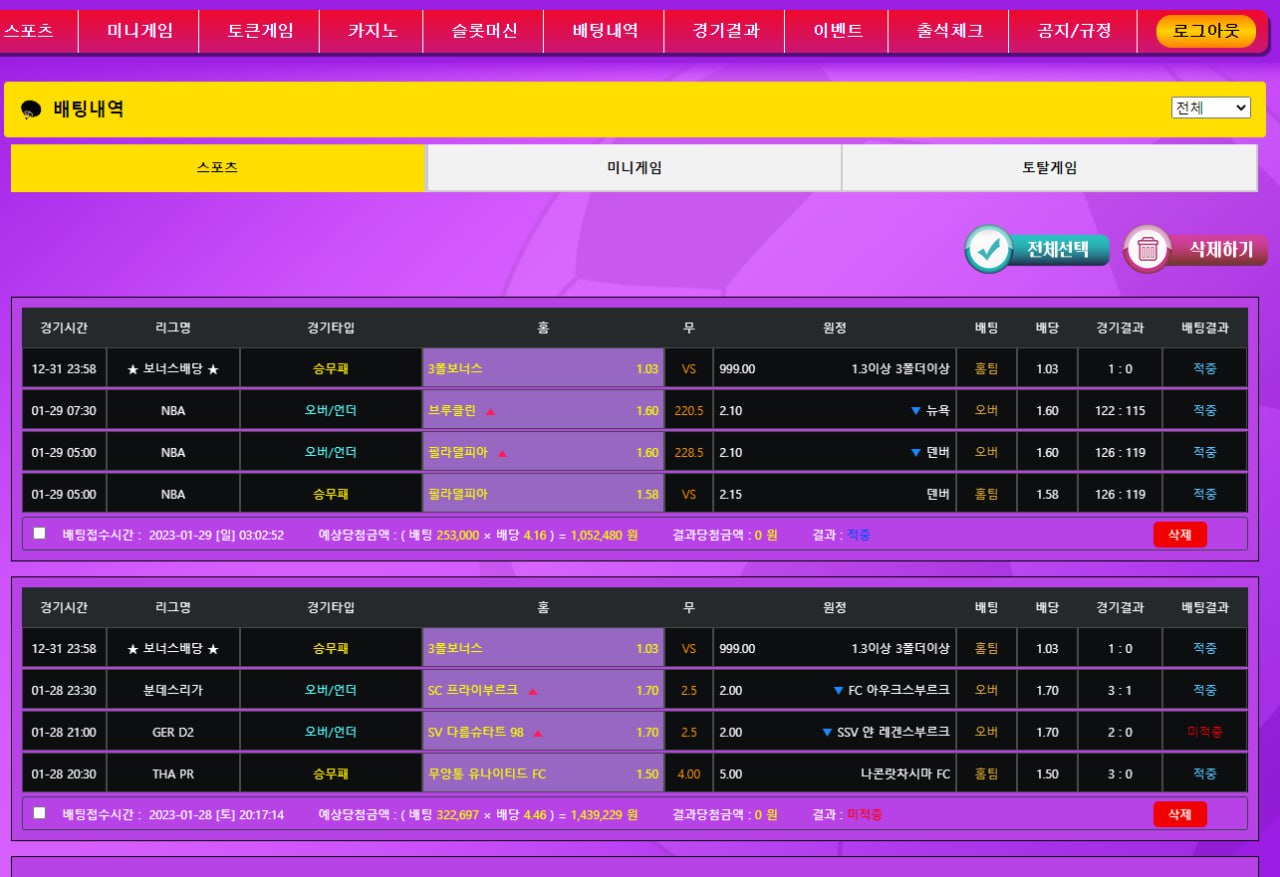The image size is (1280, 877).
Task: Open 카지노 in the top menu
Action: click(x=372, y=31)
